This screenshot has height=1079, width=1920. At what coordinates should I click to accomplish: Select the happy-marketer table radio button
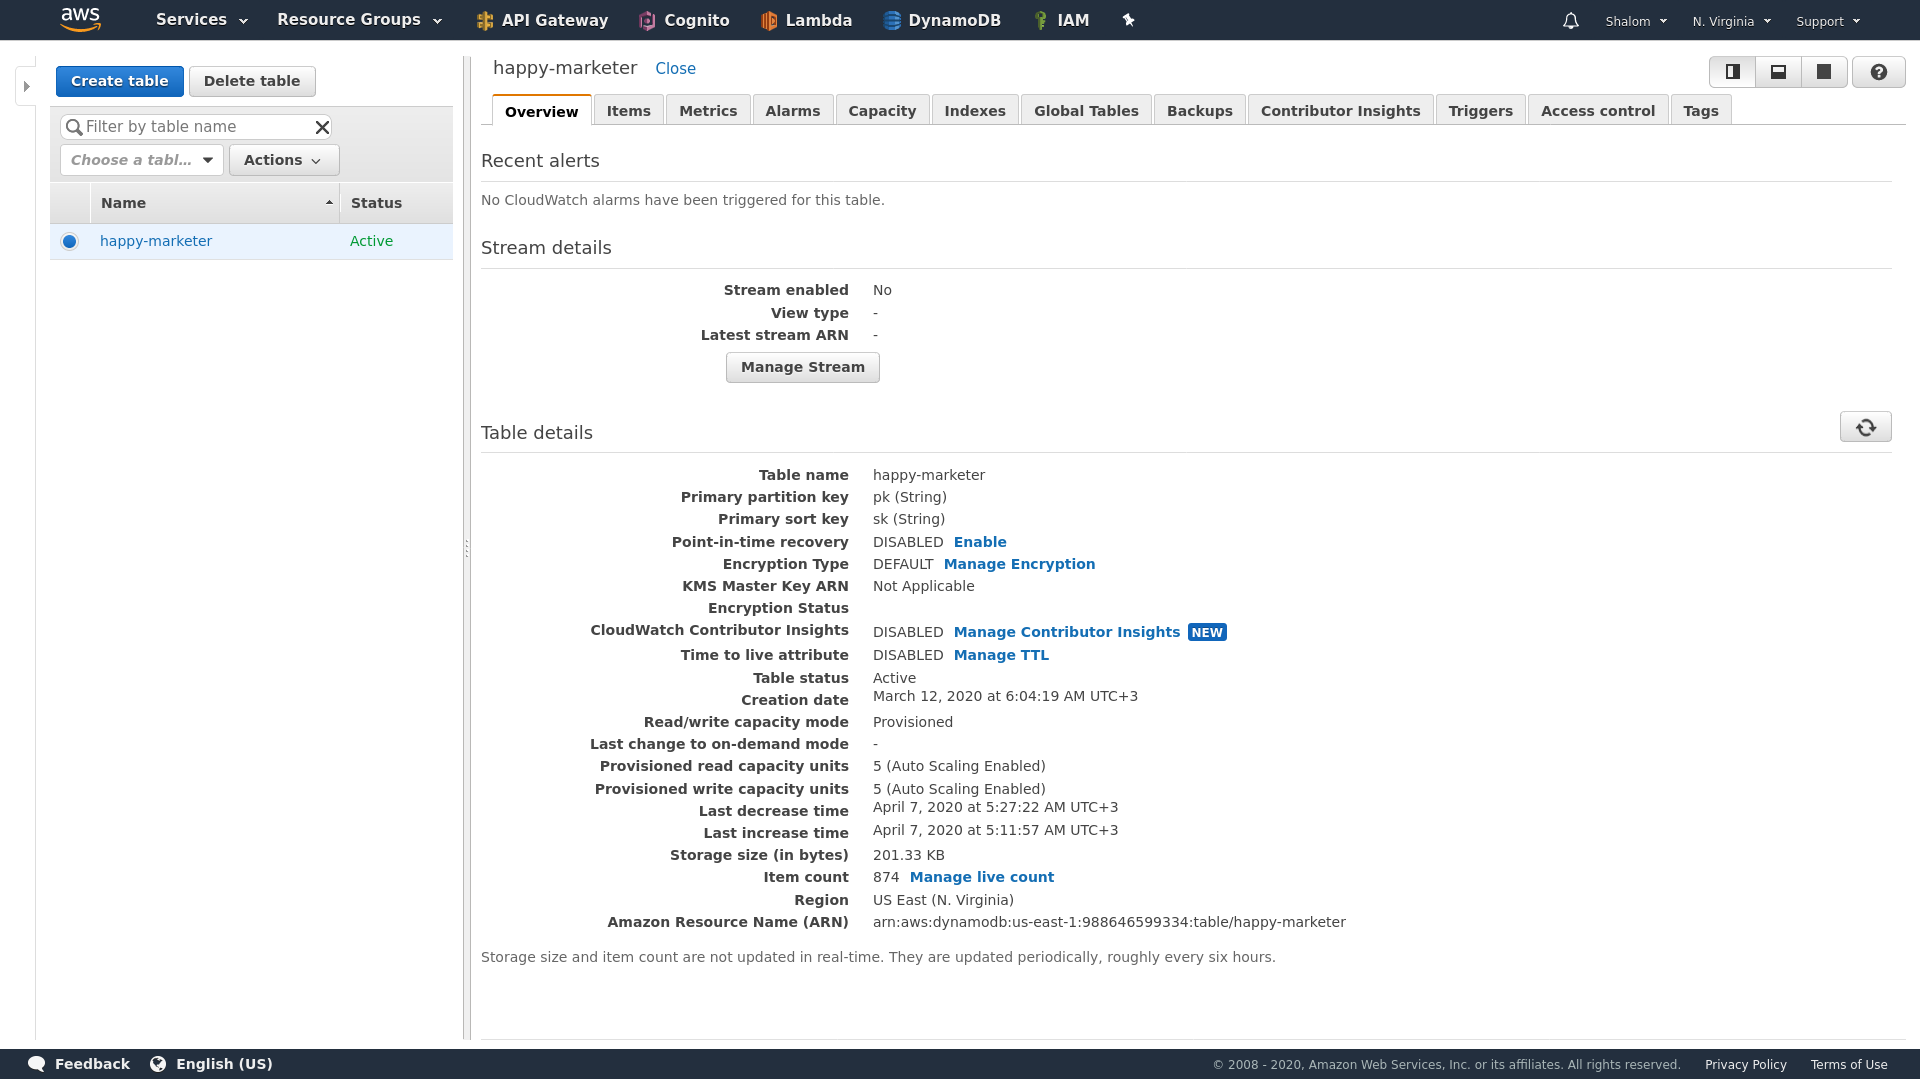pyautogui.click(x=69, y=241)
